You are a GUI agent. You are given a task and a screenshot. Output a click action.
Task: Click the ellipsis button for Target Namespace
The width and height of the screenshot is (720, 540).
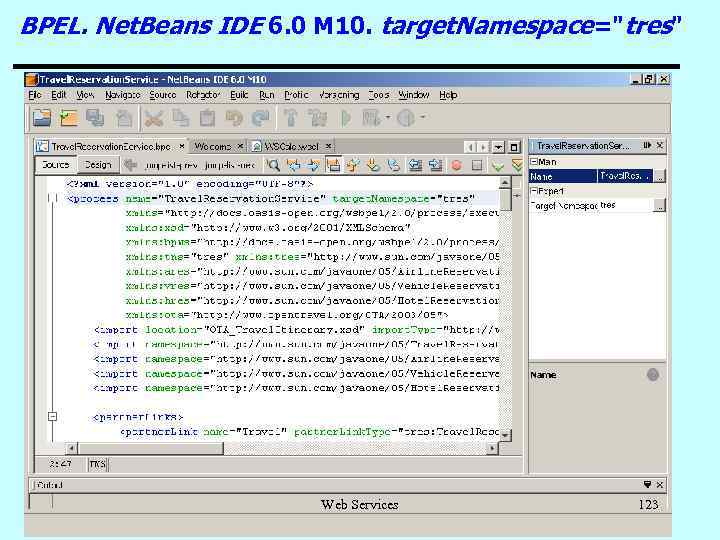pyautogui.click(x=659, y=206)
